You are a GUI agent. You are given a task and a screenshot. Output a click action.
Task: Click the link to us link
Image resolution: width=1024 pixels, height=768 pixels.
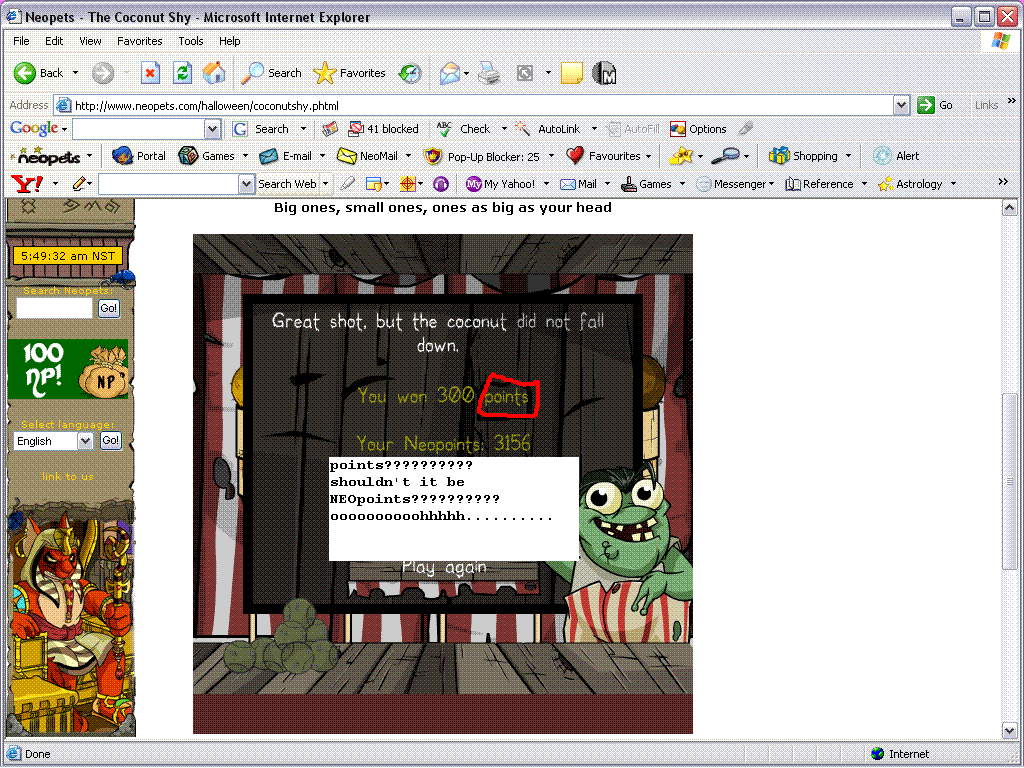pos(68,477)
